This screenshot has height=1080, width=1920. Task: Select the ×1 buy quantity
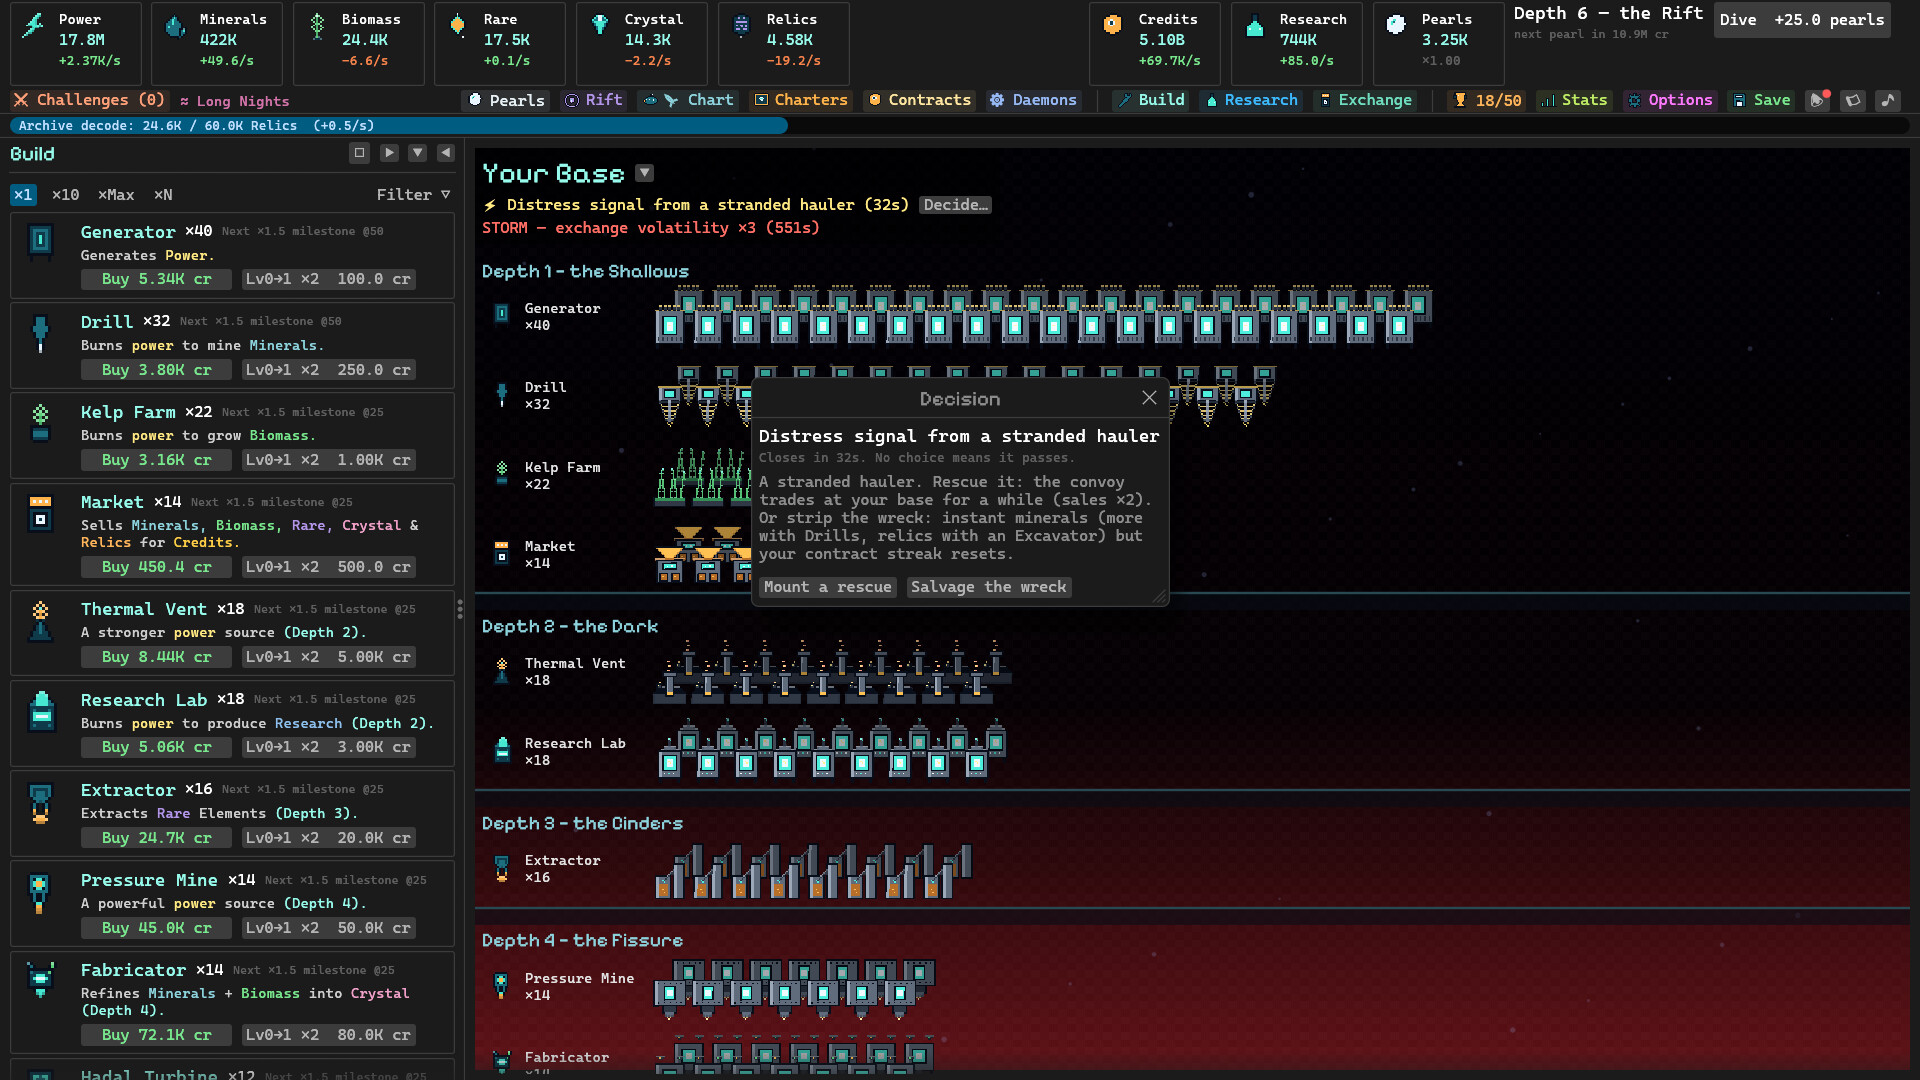(x=23, y=195)
